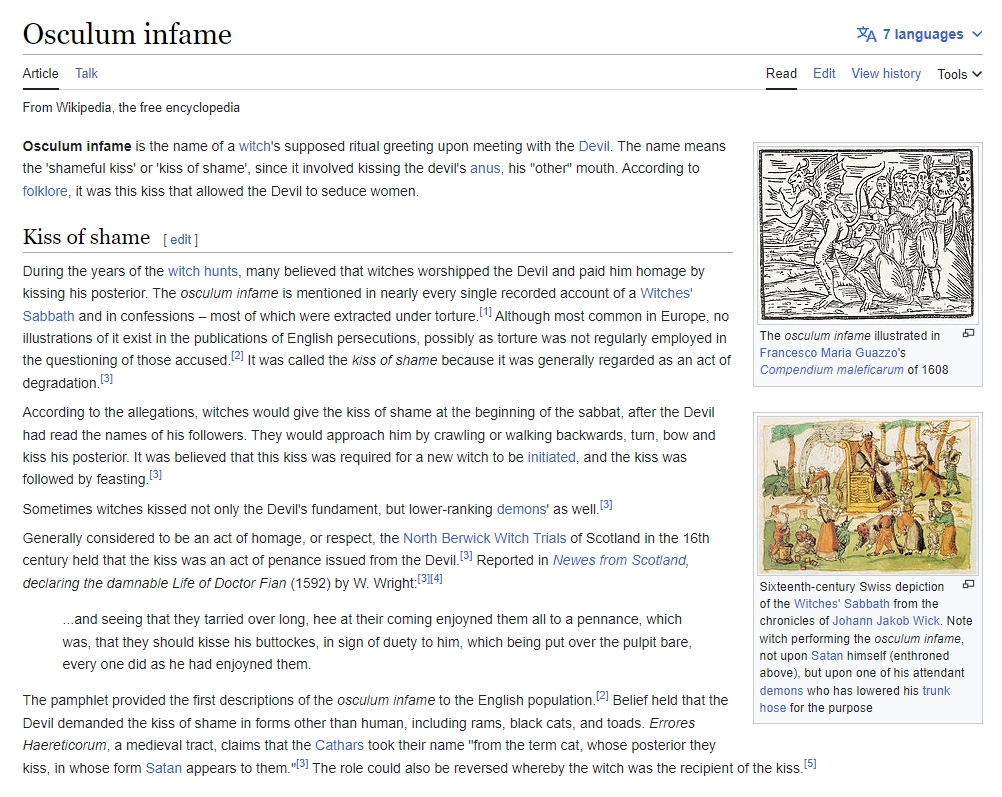
Task: Switch to the Article tab
Action: 40,74
